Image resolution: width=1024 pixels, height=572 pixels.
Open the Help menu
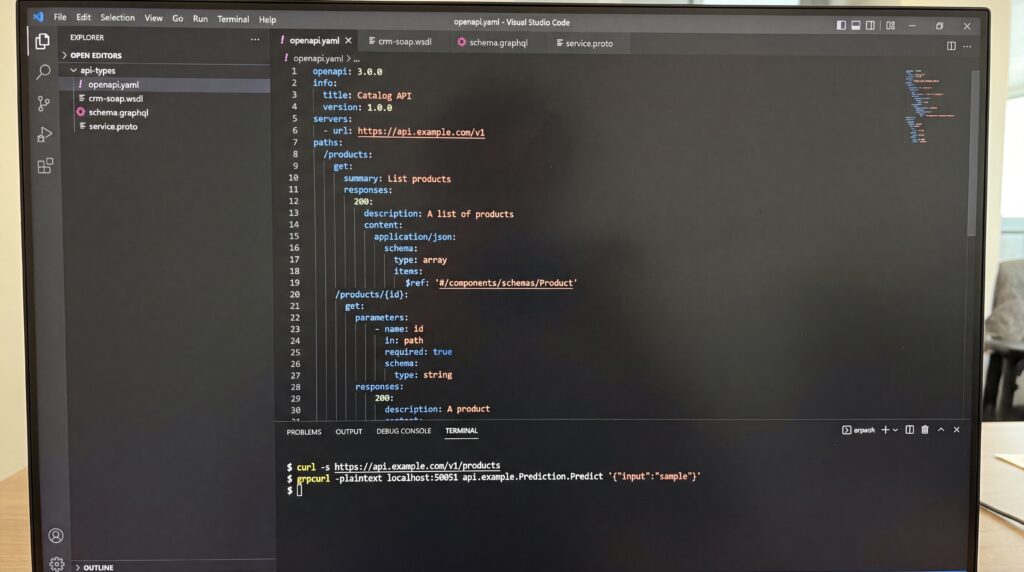[x=267, y=20]
